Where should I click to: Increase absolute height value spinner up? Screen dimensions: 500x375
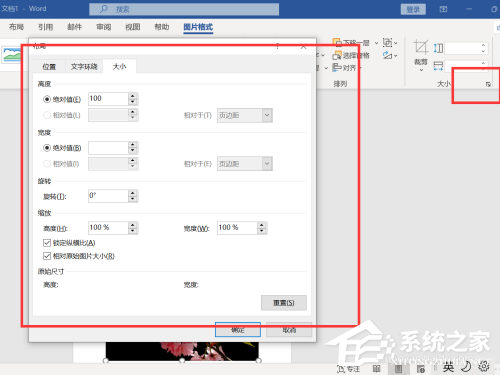(133, 96)
